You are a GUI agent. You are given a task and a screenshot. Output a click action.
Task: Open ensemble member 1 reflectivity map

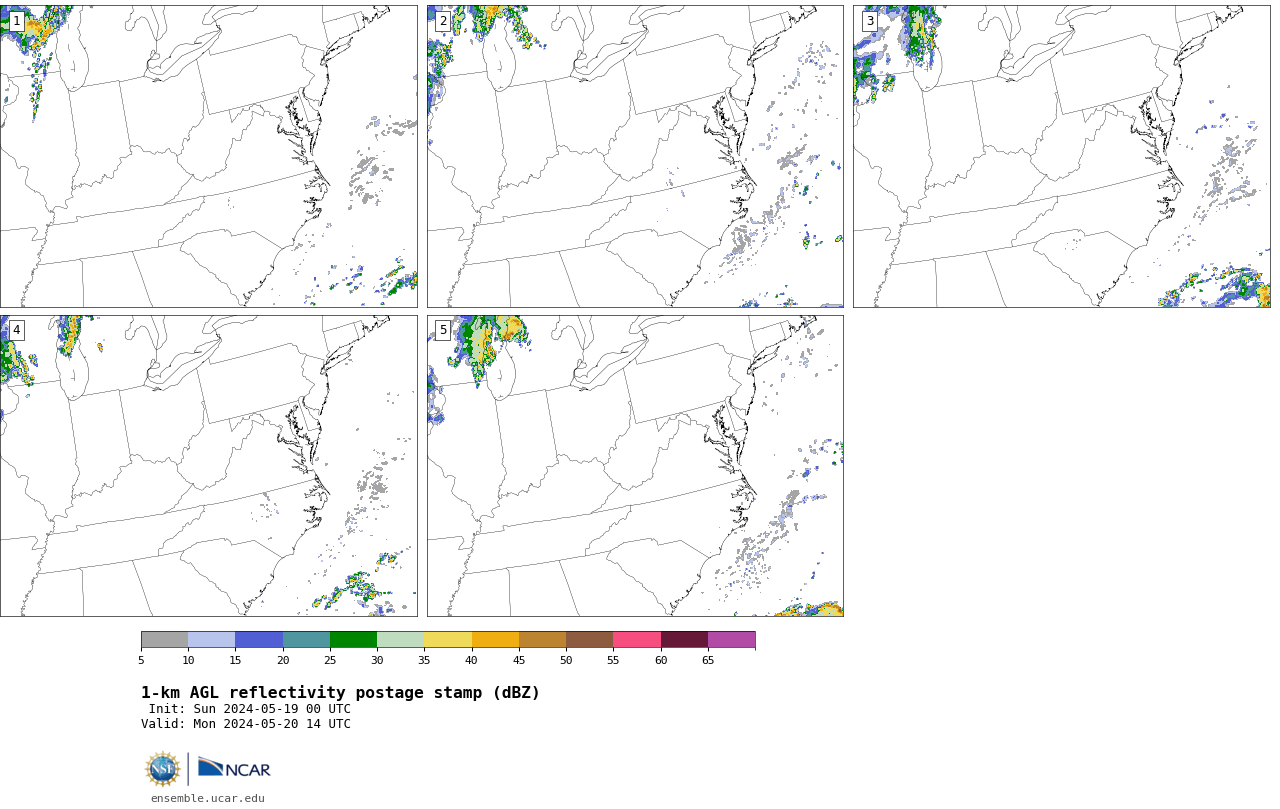(208, 156)
